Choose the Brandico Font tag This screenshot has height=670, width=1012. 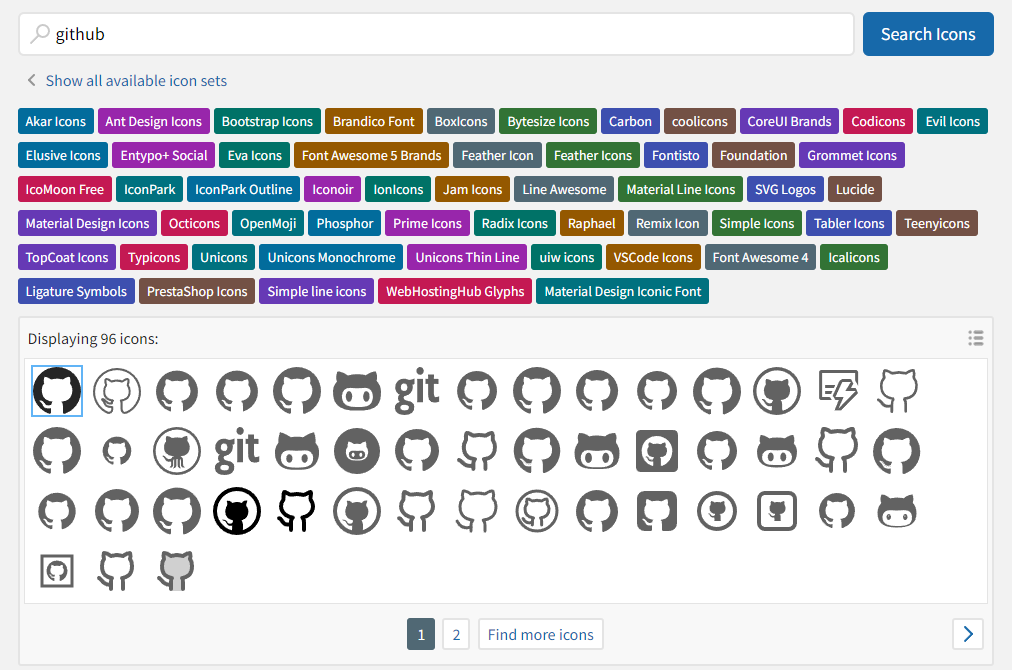click(374, 121)
